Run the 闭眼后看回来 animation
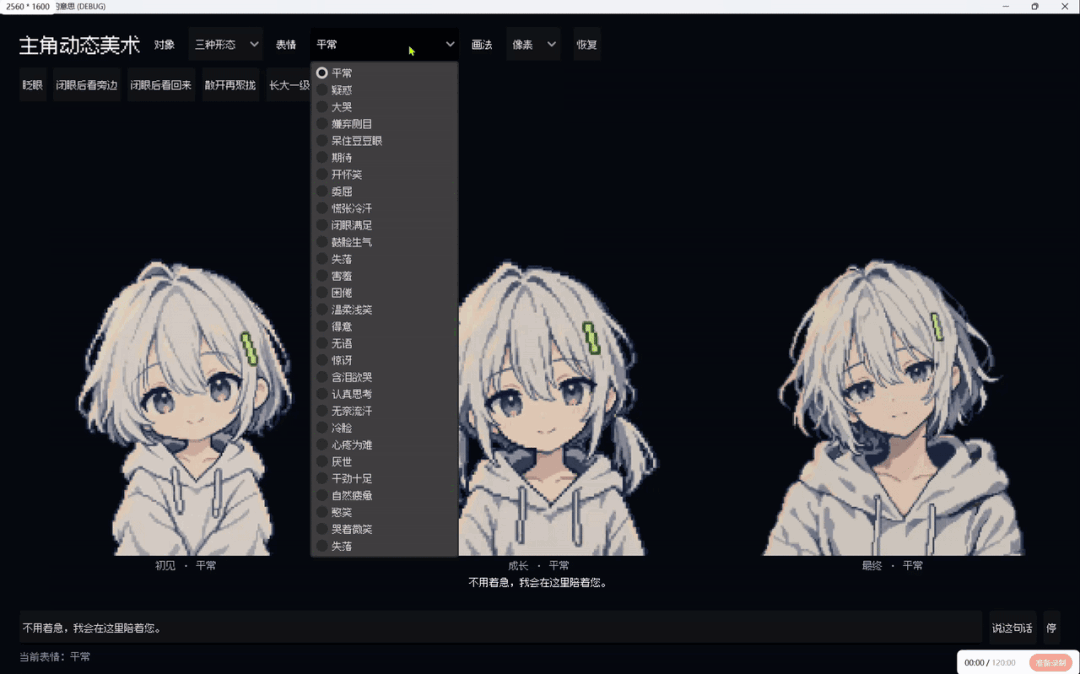This screenshot has width=1080, height=674. click(x=161, y=85)
